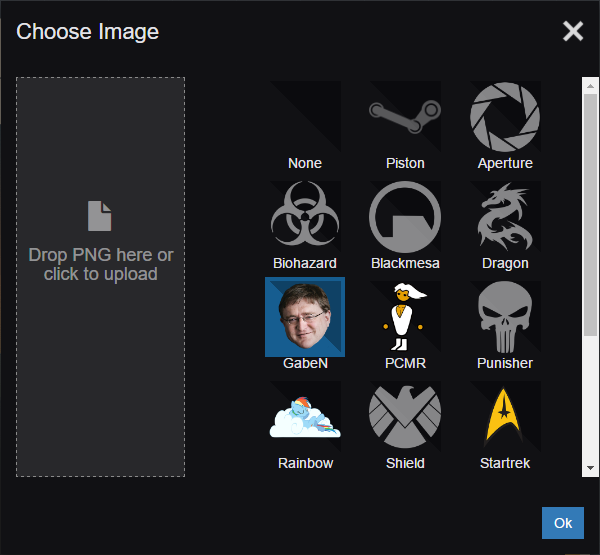Click the "Aperture" label text
600x555 pixels.
pyautogui.click(x=505, y=163)
